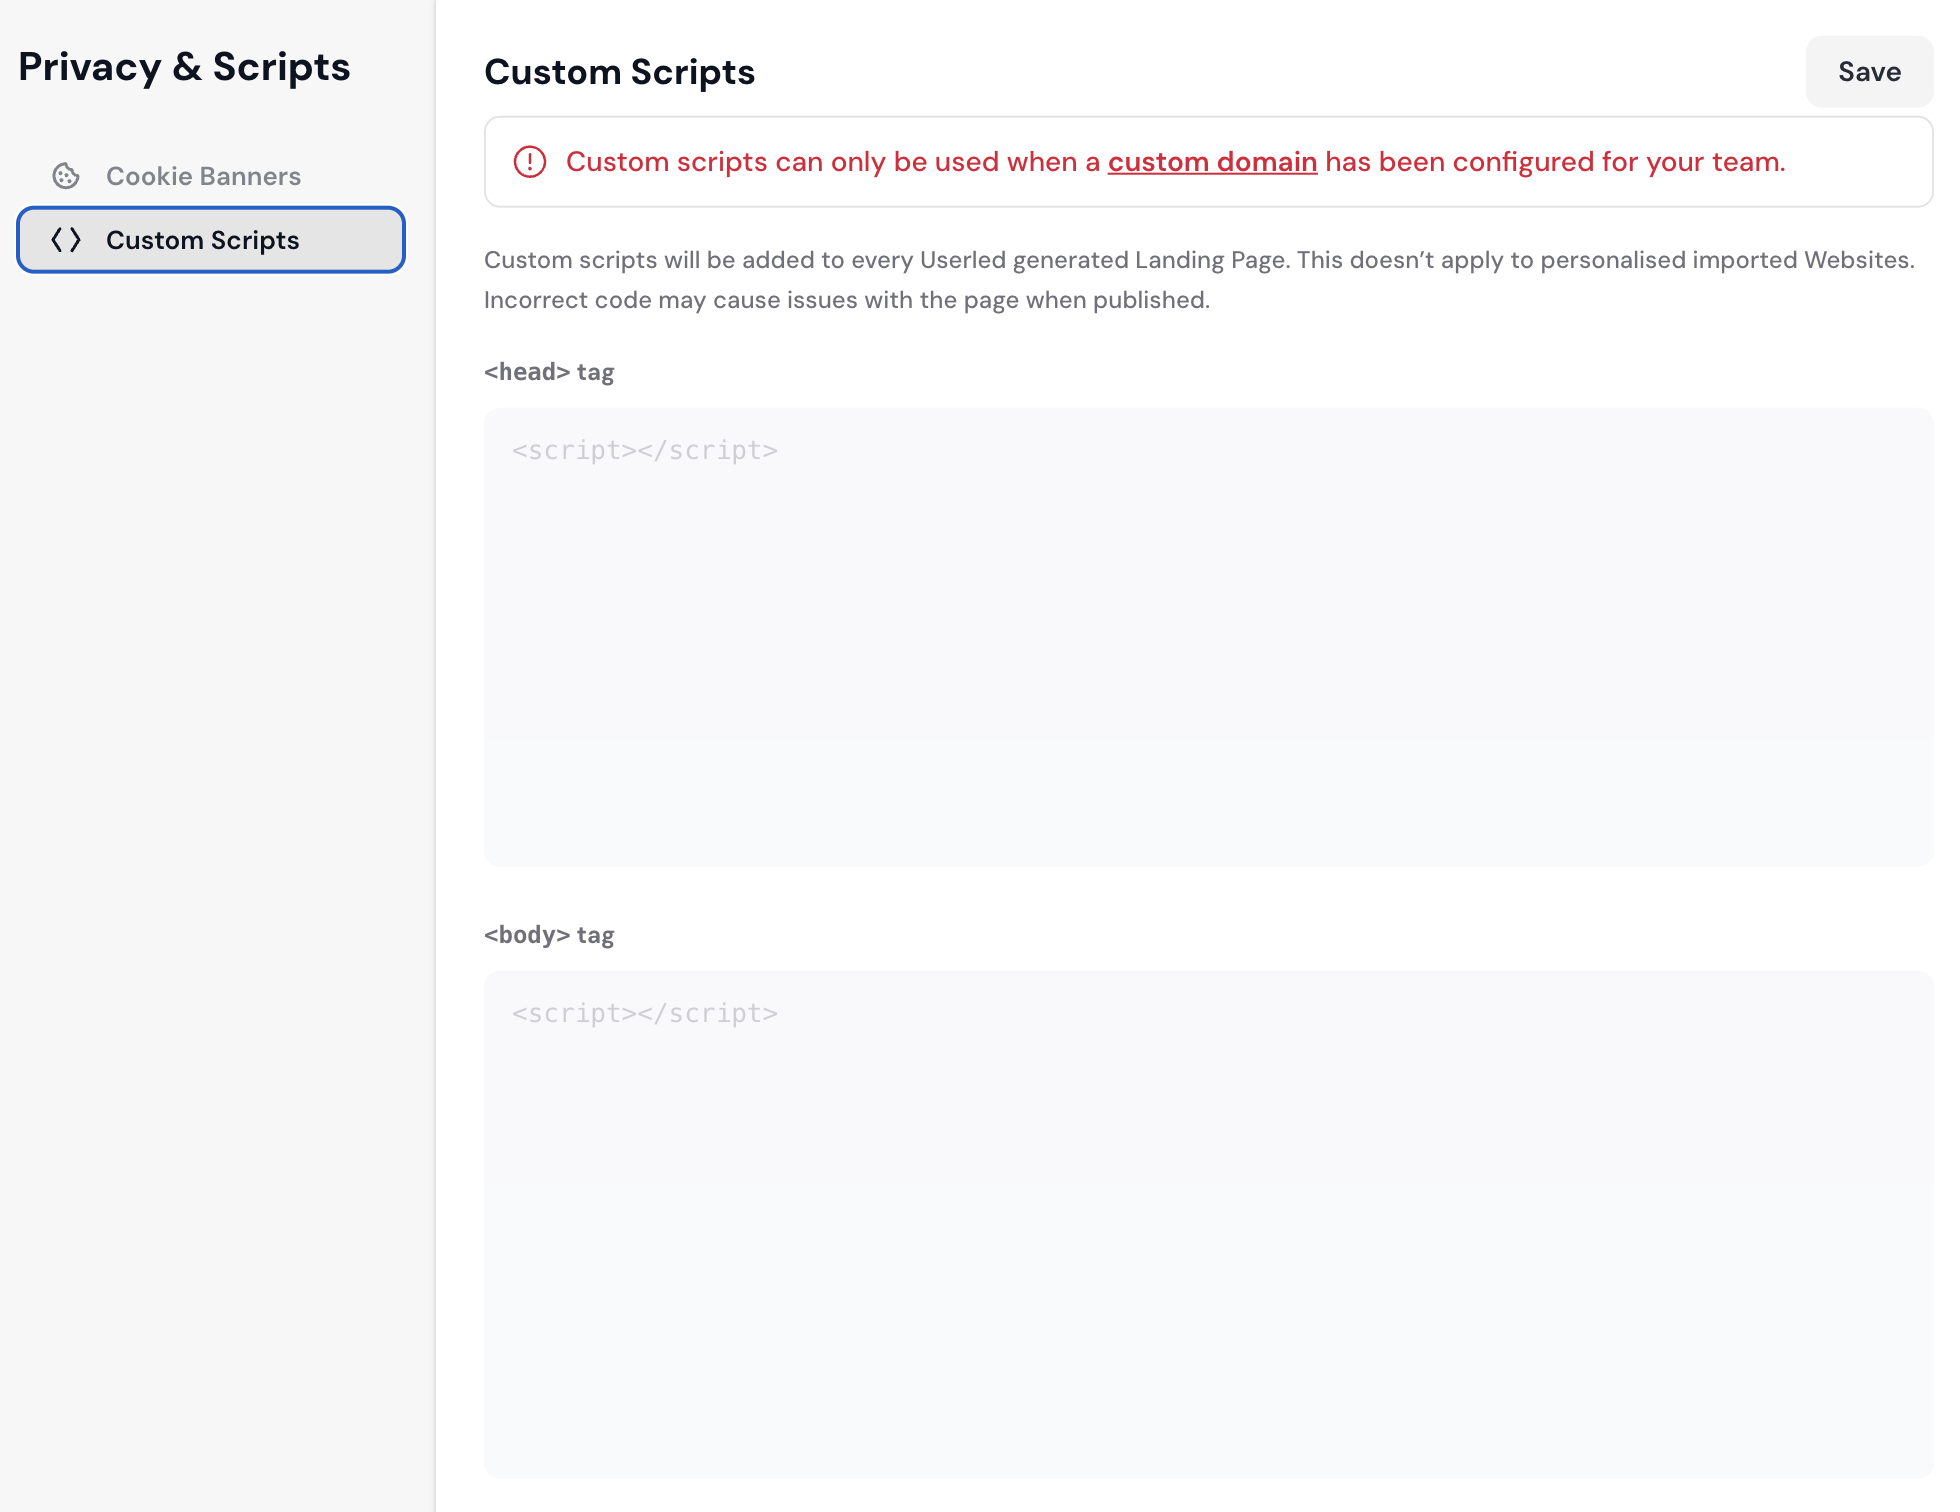Click the <body> tag field label
The image size is (1960, 1512).
pos(549,935)
